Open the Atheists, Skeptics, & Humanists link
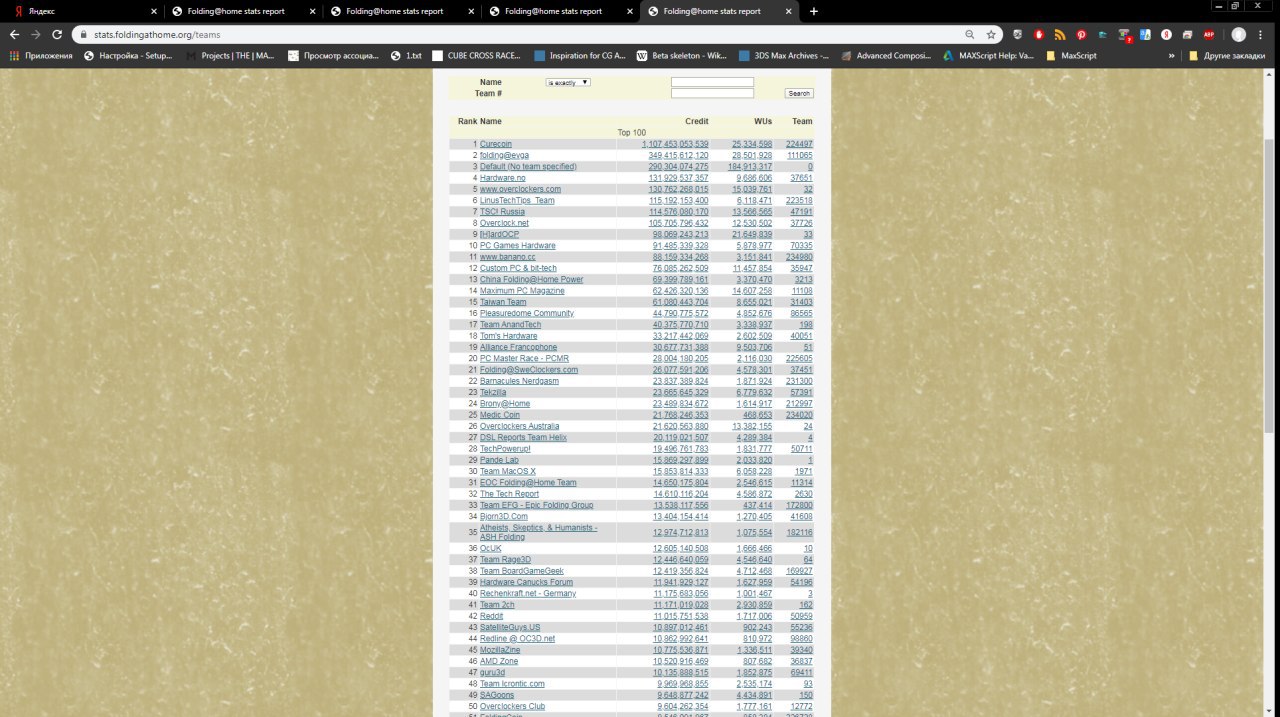Screen dimensions: 1280x717 pos(538,532)
